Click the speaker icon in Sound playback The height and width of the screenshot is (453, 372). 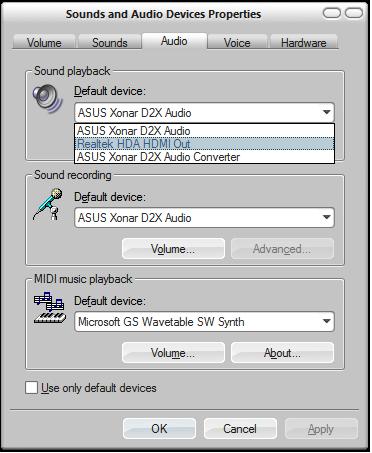tap(48, 98)
